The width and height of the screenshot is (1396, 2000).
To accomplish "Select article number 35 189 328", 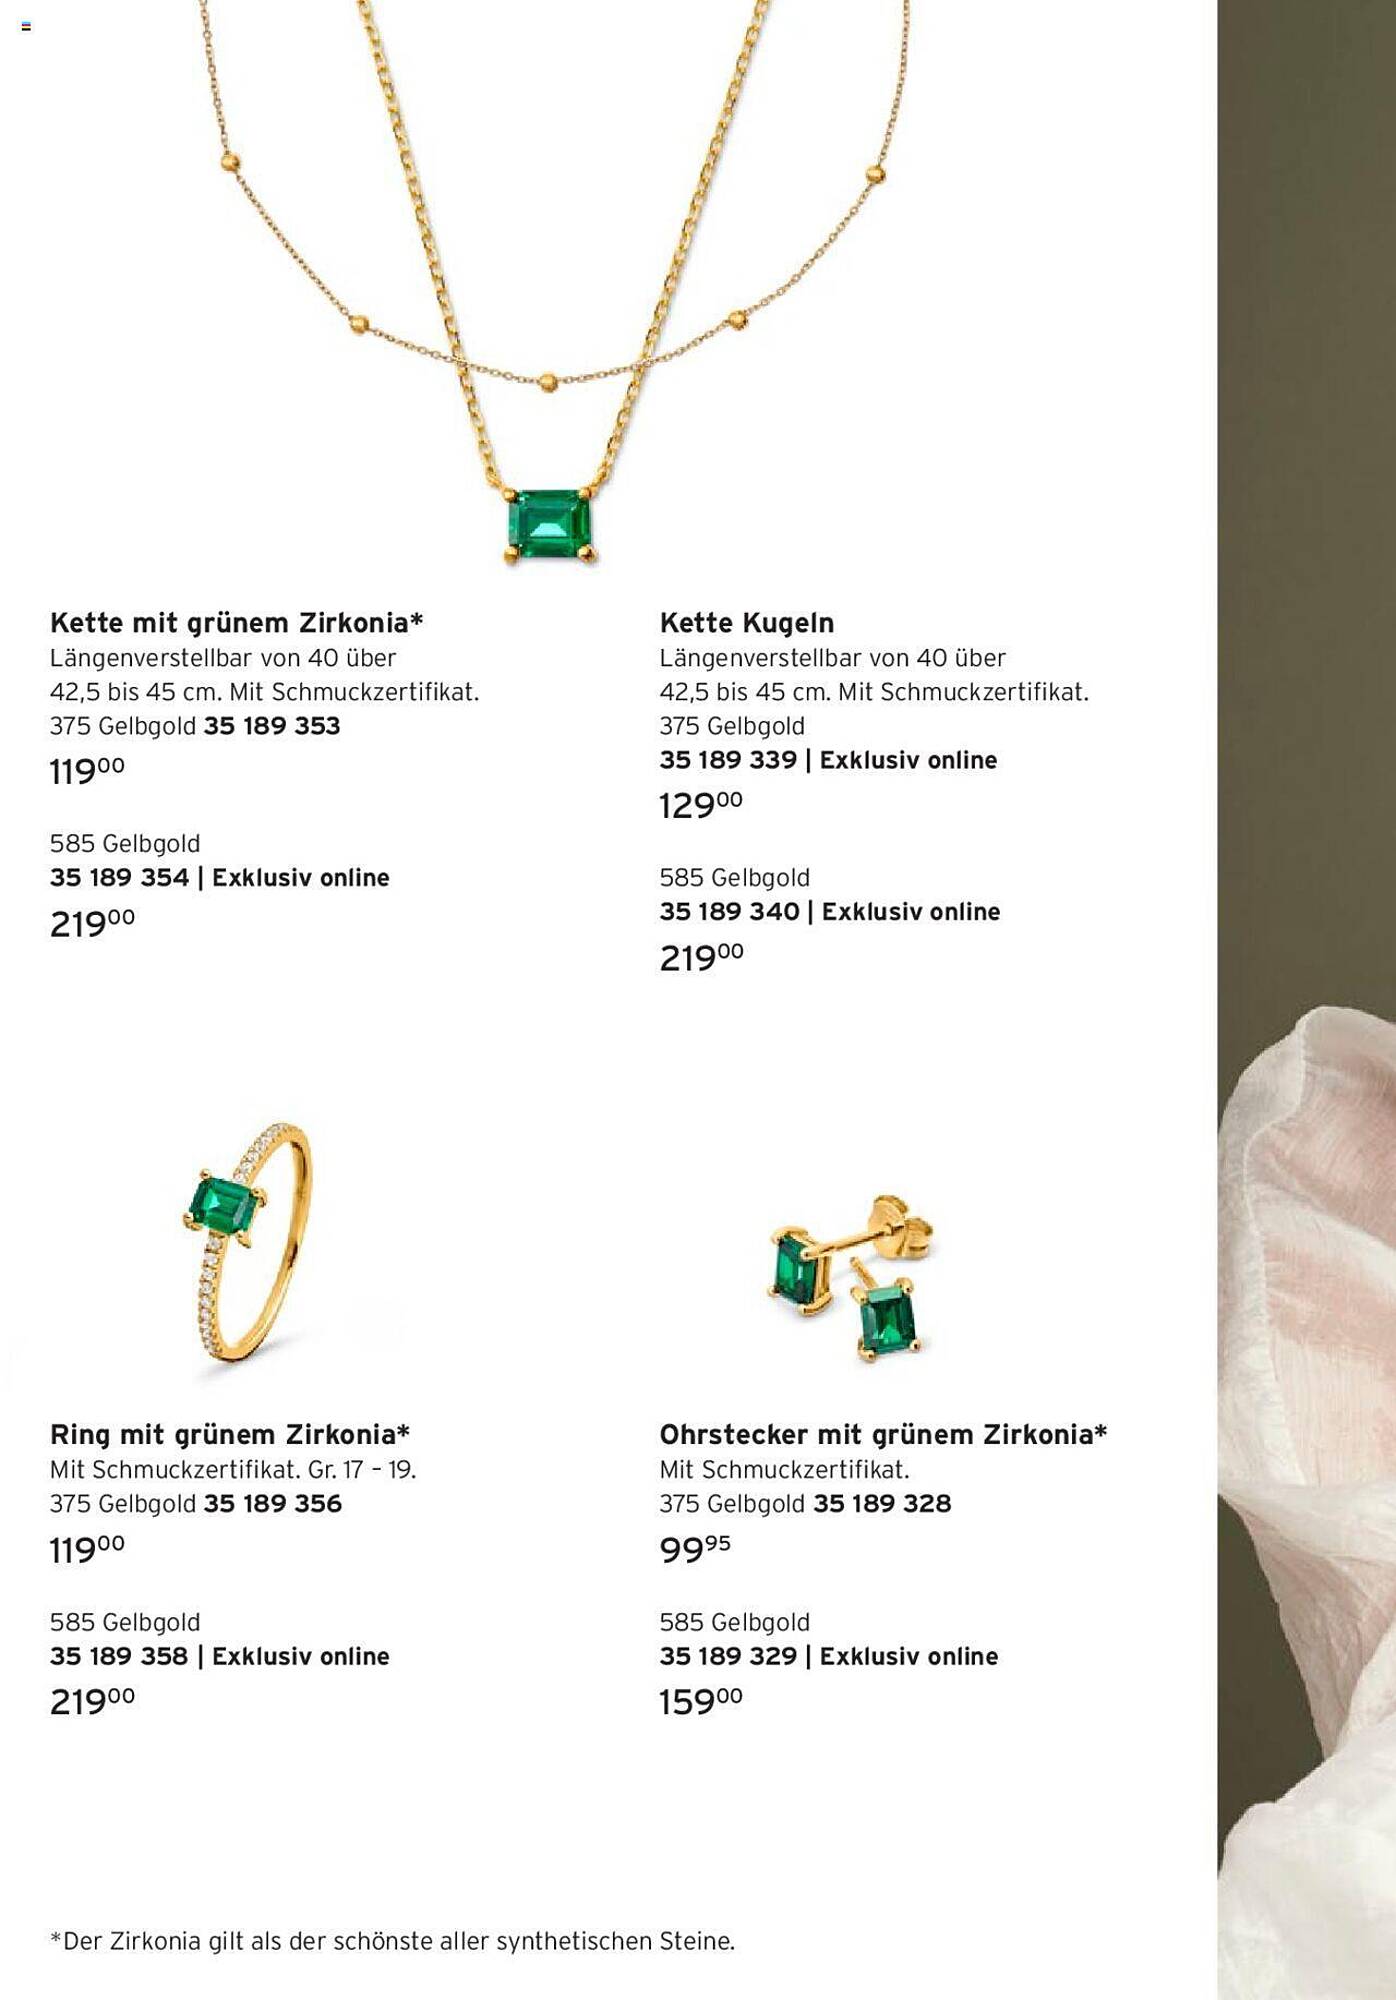I will click(882, 1504).
